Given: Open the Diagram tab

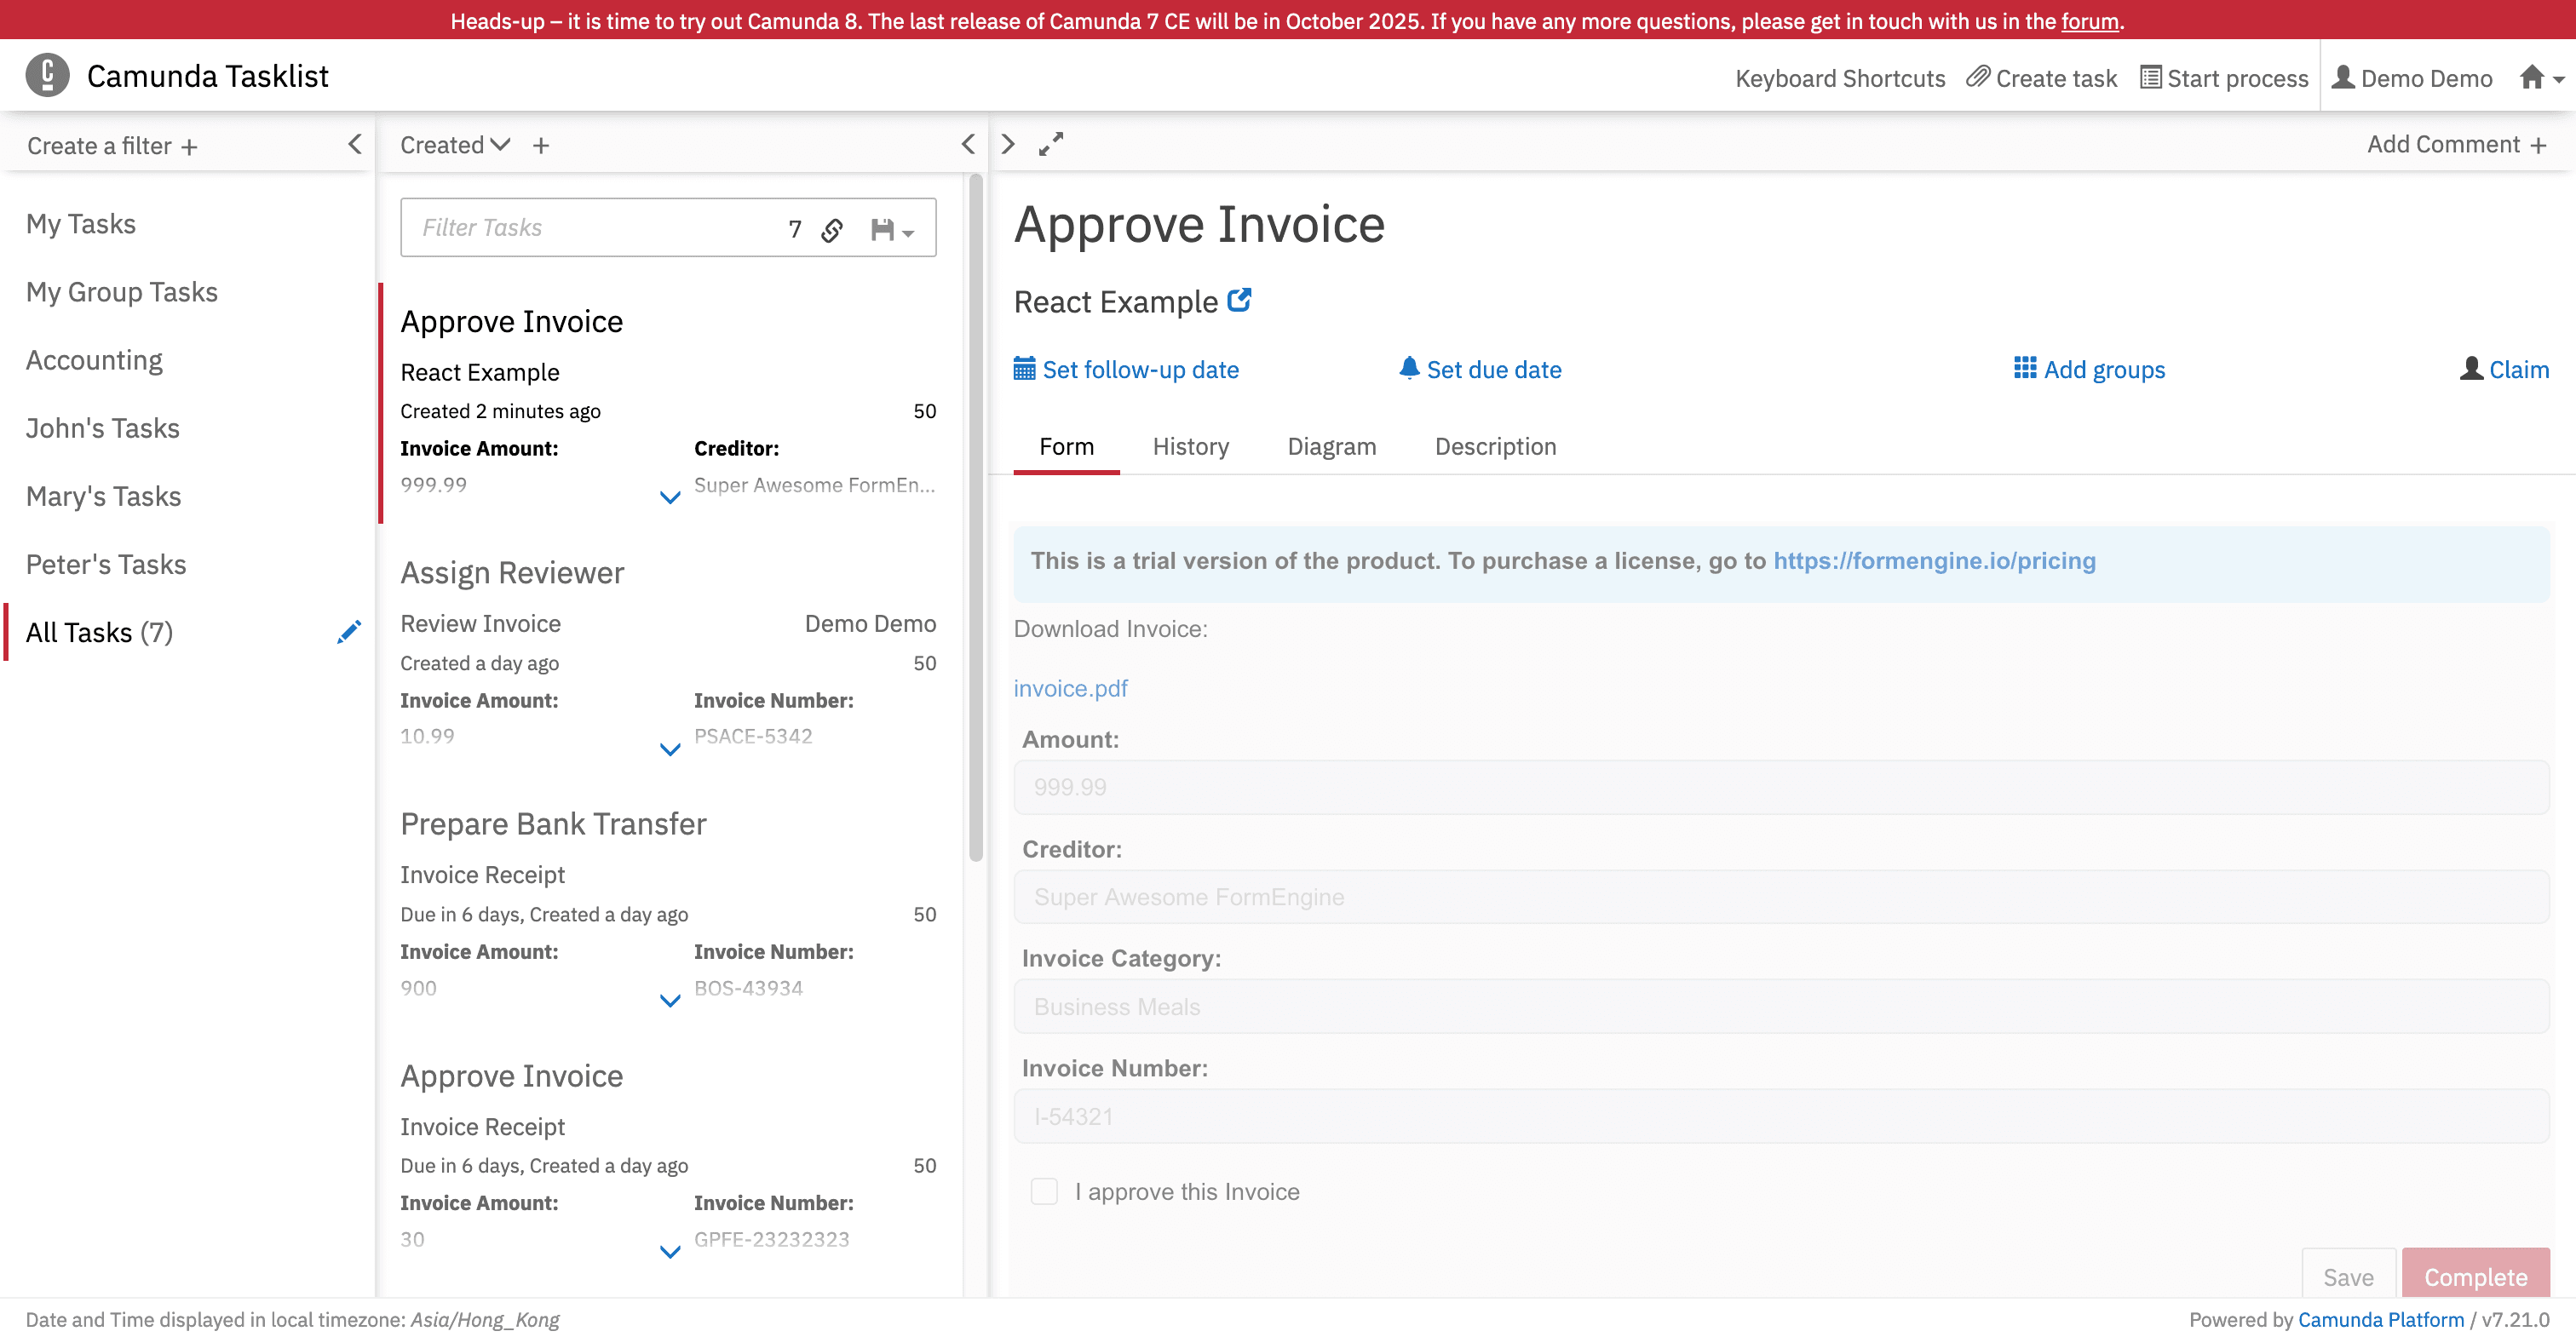Looking at the screenshot, I should [x=1331, y=447].
